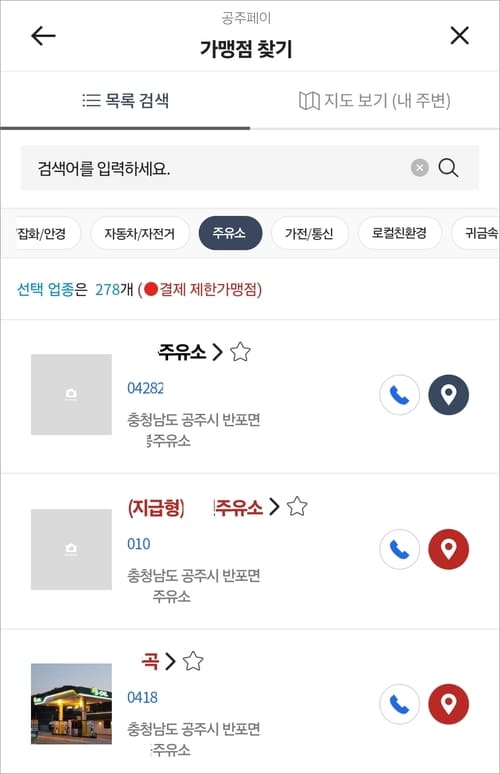Toggle star on (지급형) 주유소 listing
The height and width of the screenshot is (774, 500).
point(297,506)
